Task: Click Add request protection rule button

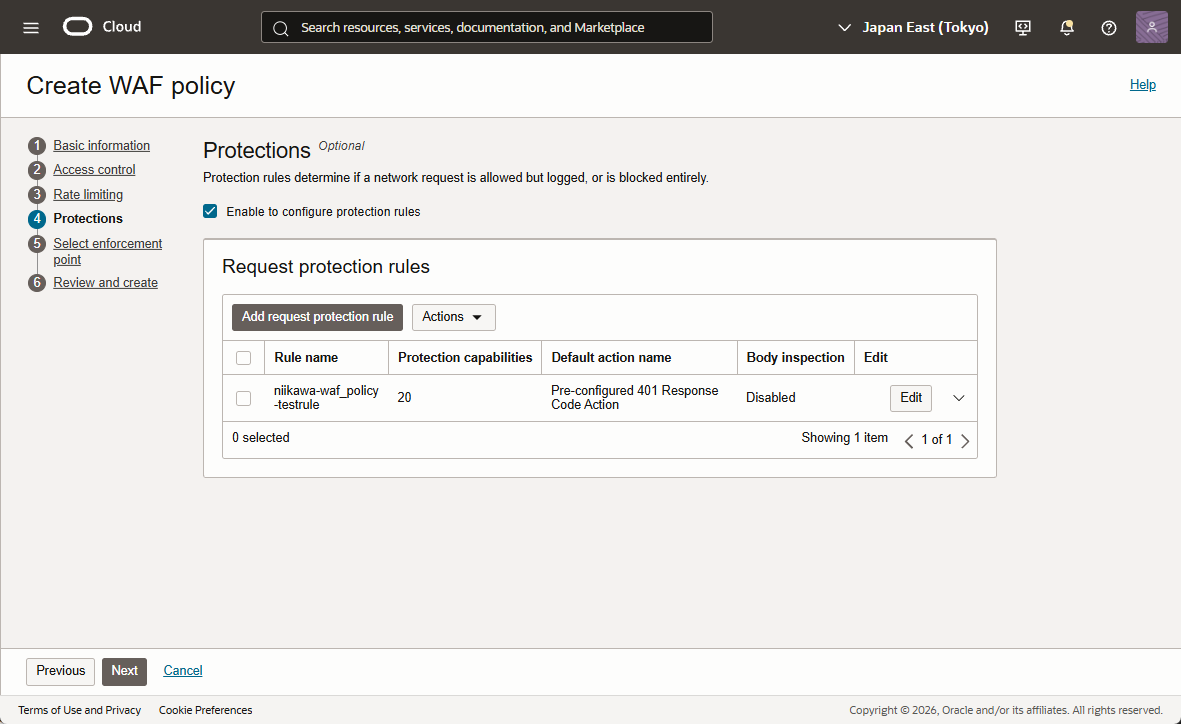Action: tap(317, 317)
